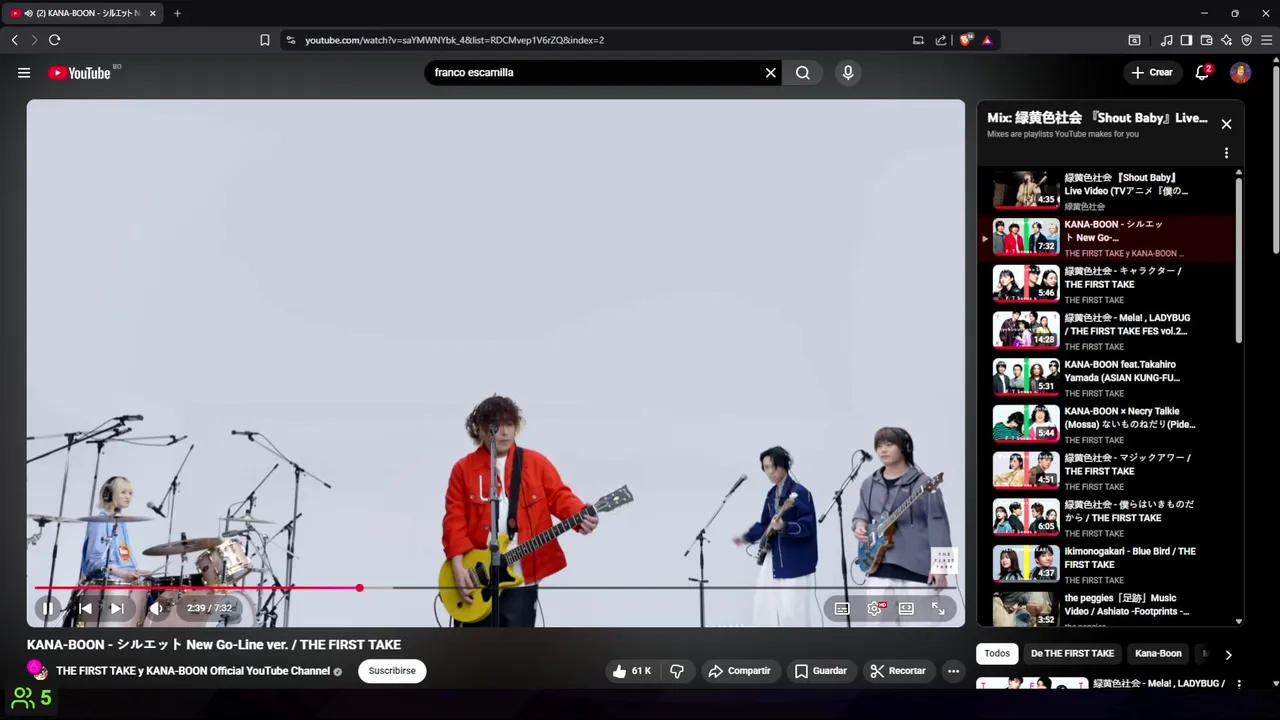
Task: Click the Recortar clip button
Action: coord(897,671)
